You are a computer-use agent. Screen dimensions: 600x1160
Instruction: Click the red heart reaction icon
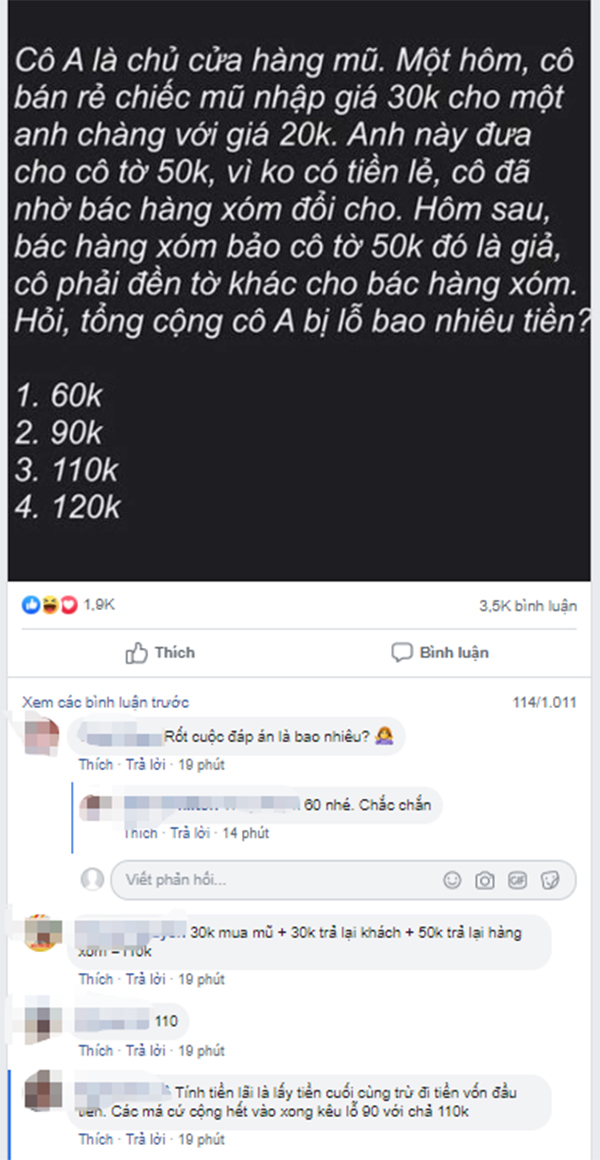[x=69, y=605]
